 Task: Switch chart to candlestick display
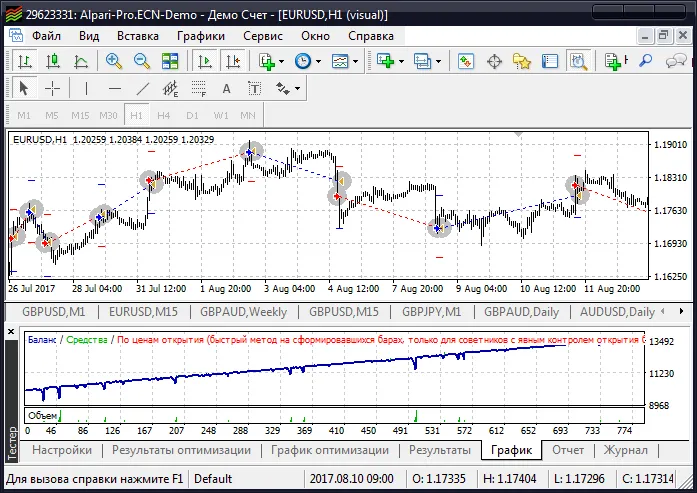click(x=53, y=61)
